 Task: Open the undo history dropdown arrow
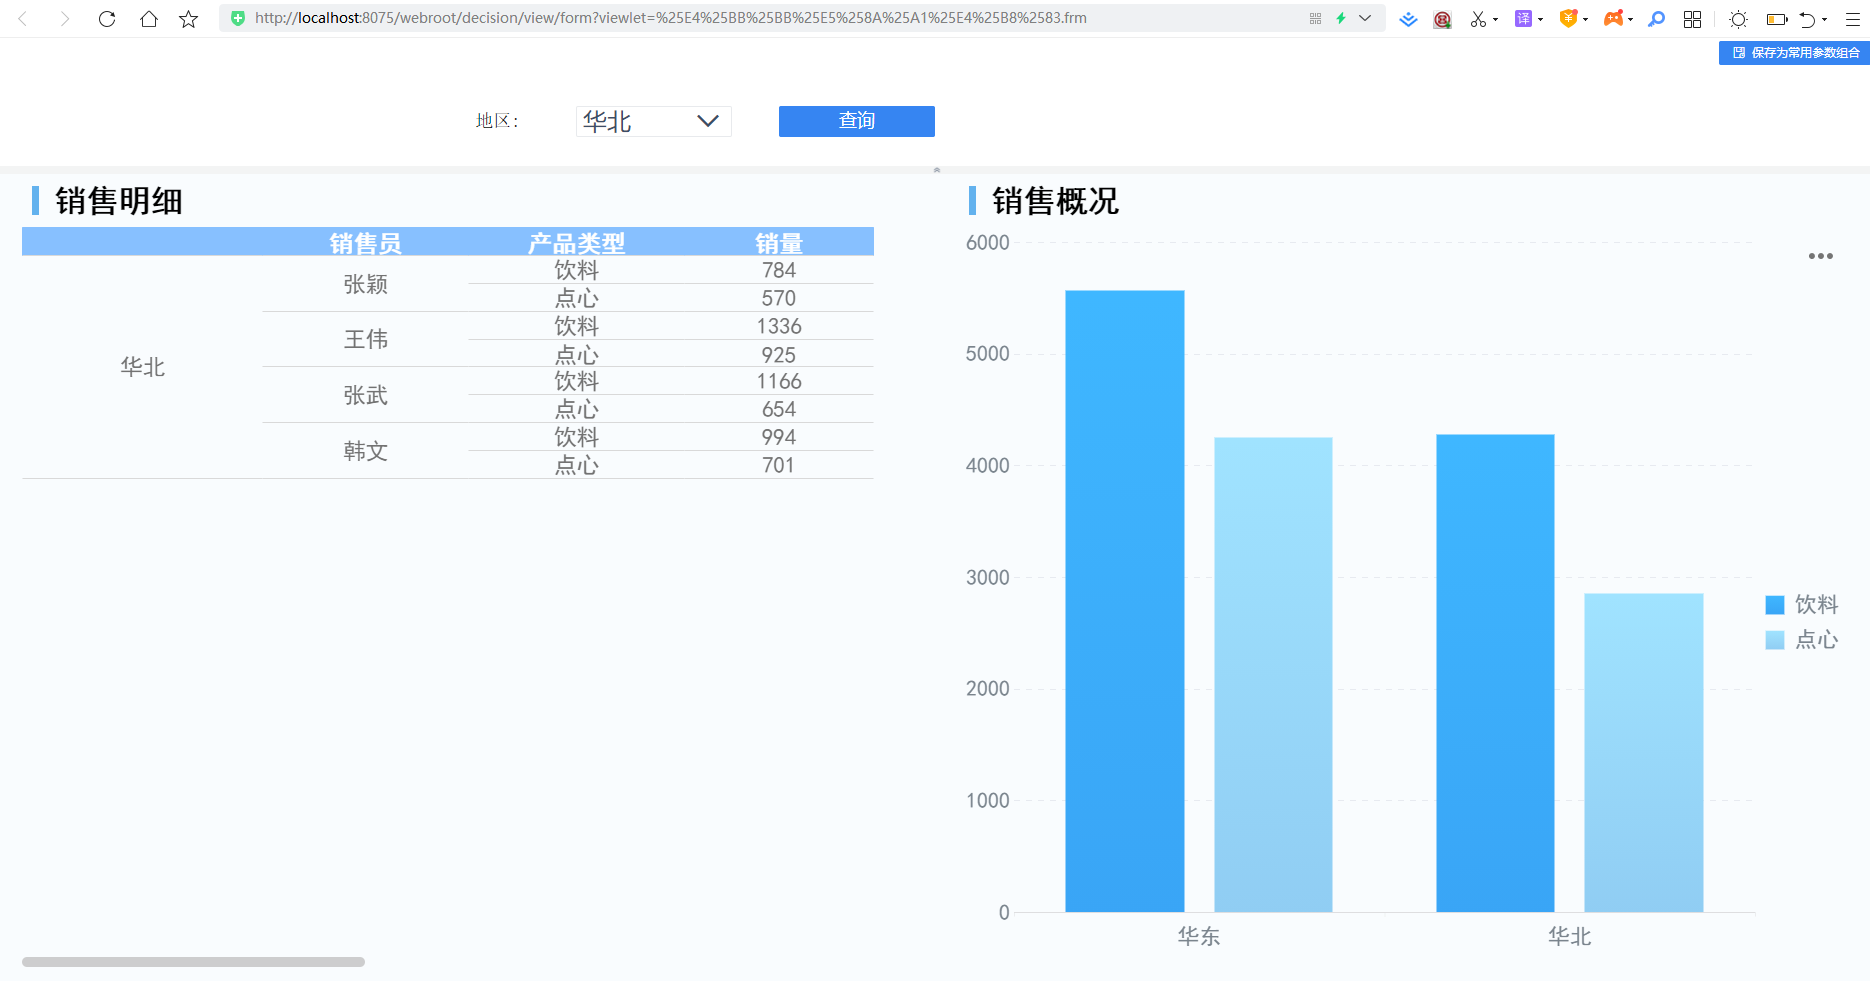tap(1824, 19)
